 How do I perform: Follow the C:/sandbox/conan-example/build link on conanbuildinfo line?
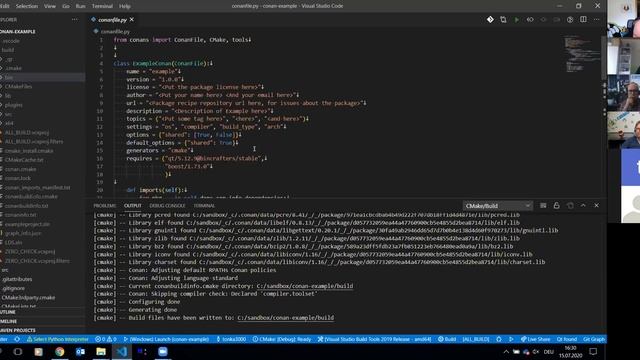point(305,286)
